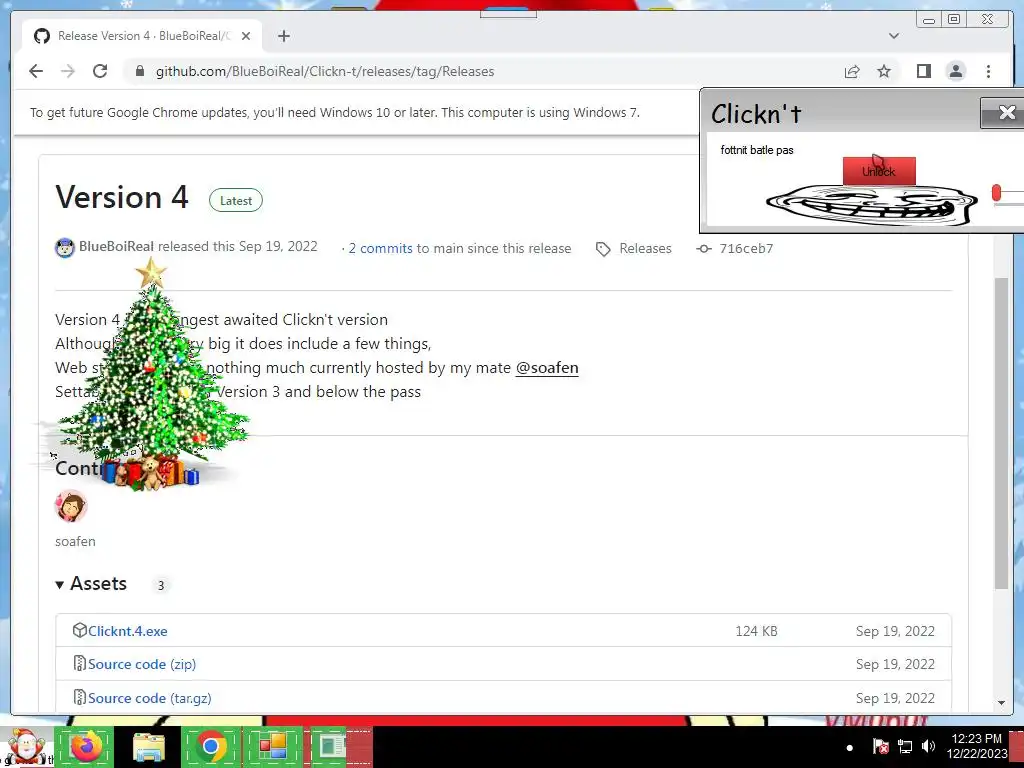The height and width of the screenshot is (768, 1024).
Task: Click the Unlock button in Clickn't
Action: click(x=879, y=171)
